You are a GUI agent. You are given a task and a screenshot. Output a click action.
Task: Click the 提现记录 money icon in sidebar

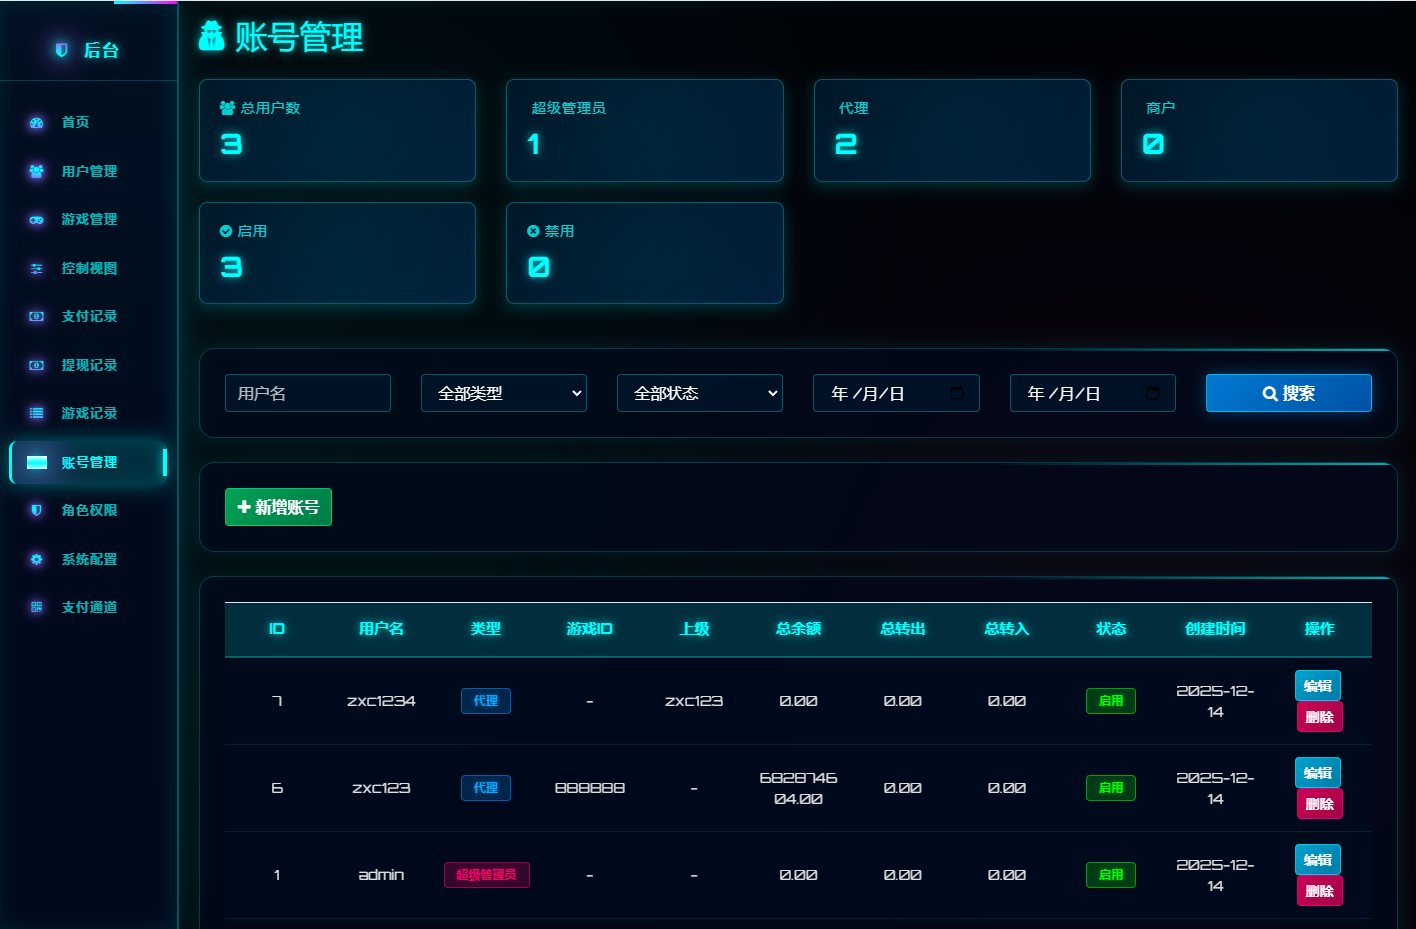pyautogui.click(x=37, y=365)
